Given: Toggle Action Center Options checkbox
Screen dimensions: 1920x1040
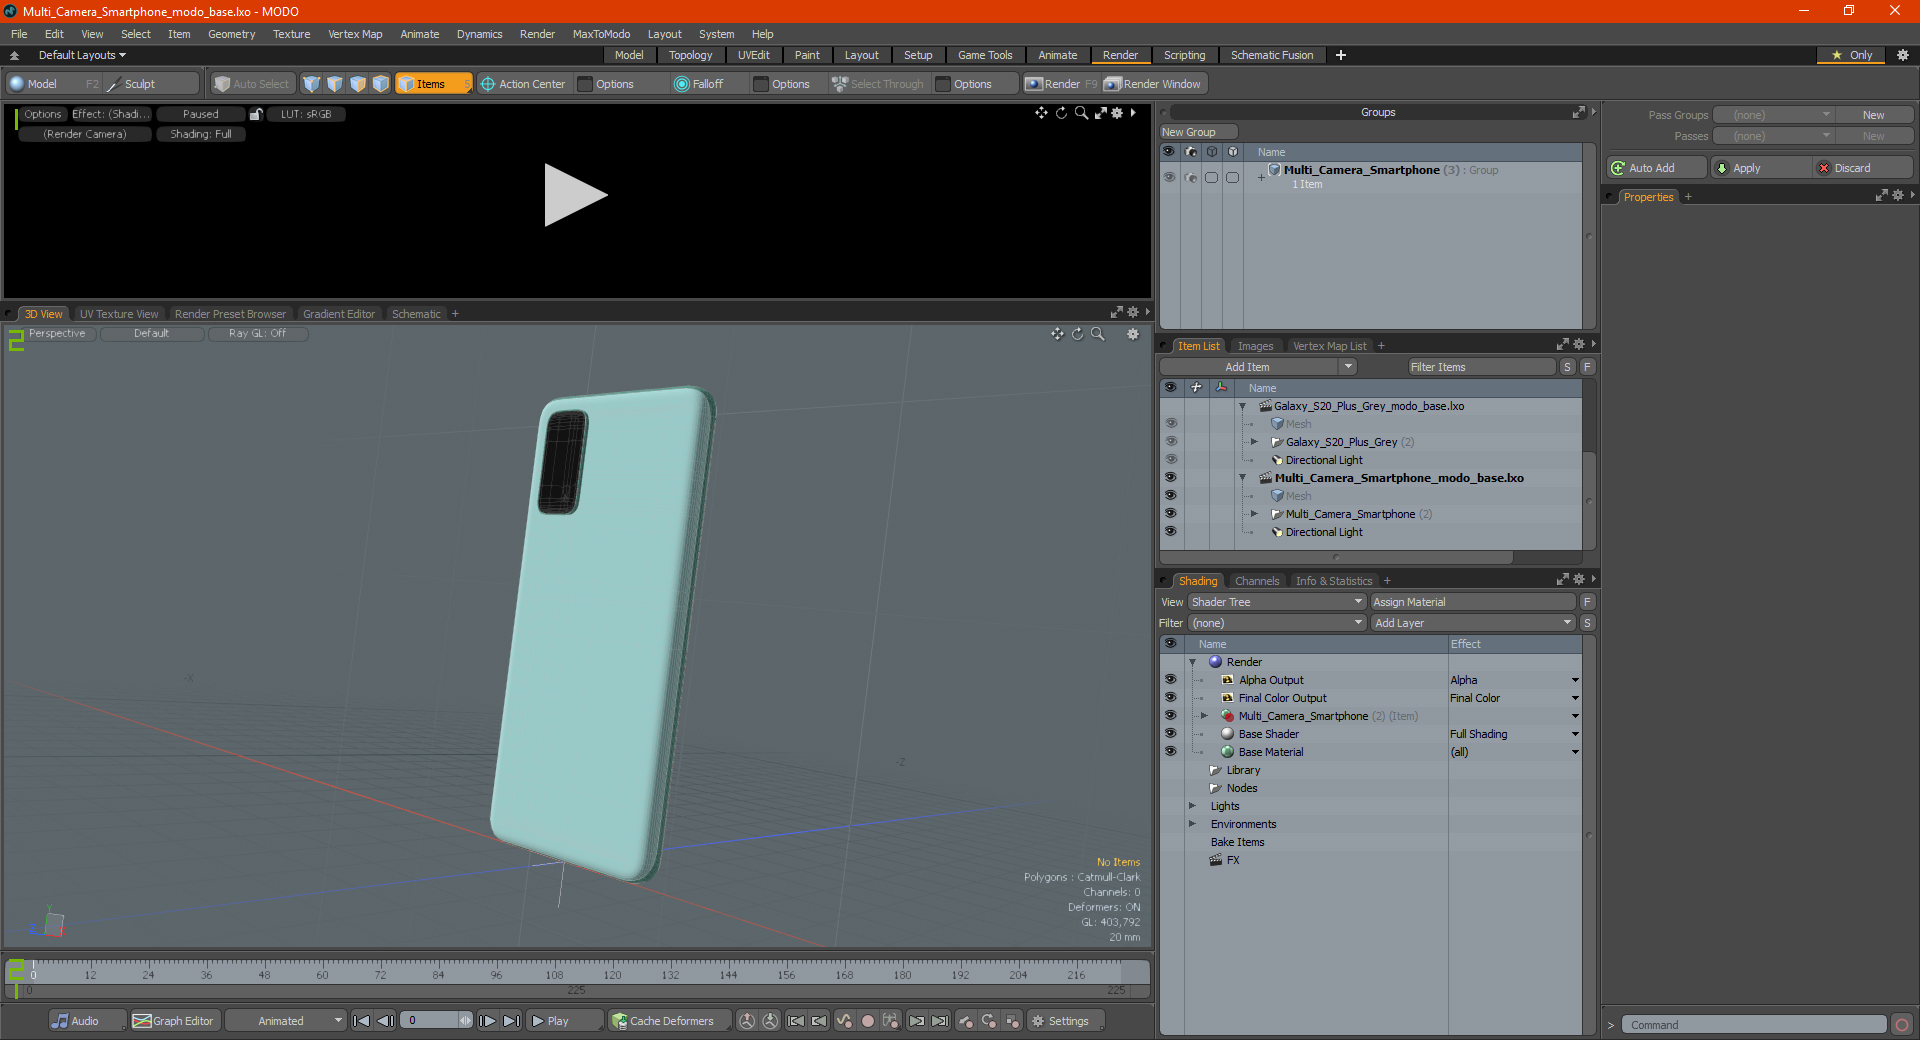Looking at the screenshot, I should (586, 84).
